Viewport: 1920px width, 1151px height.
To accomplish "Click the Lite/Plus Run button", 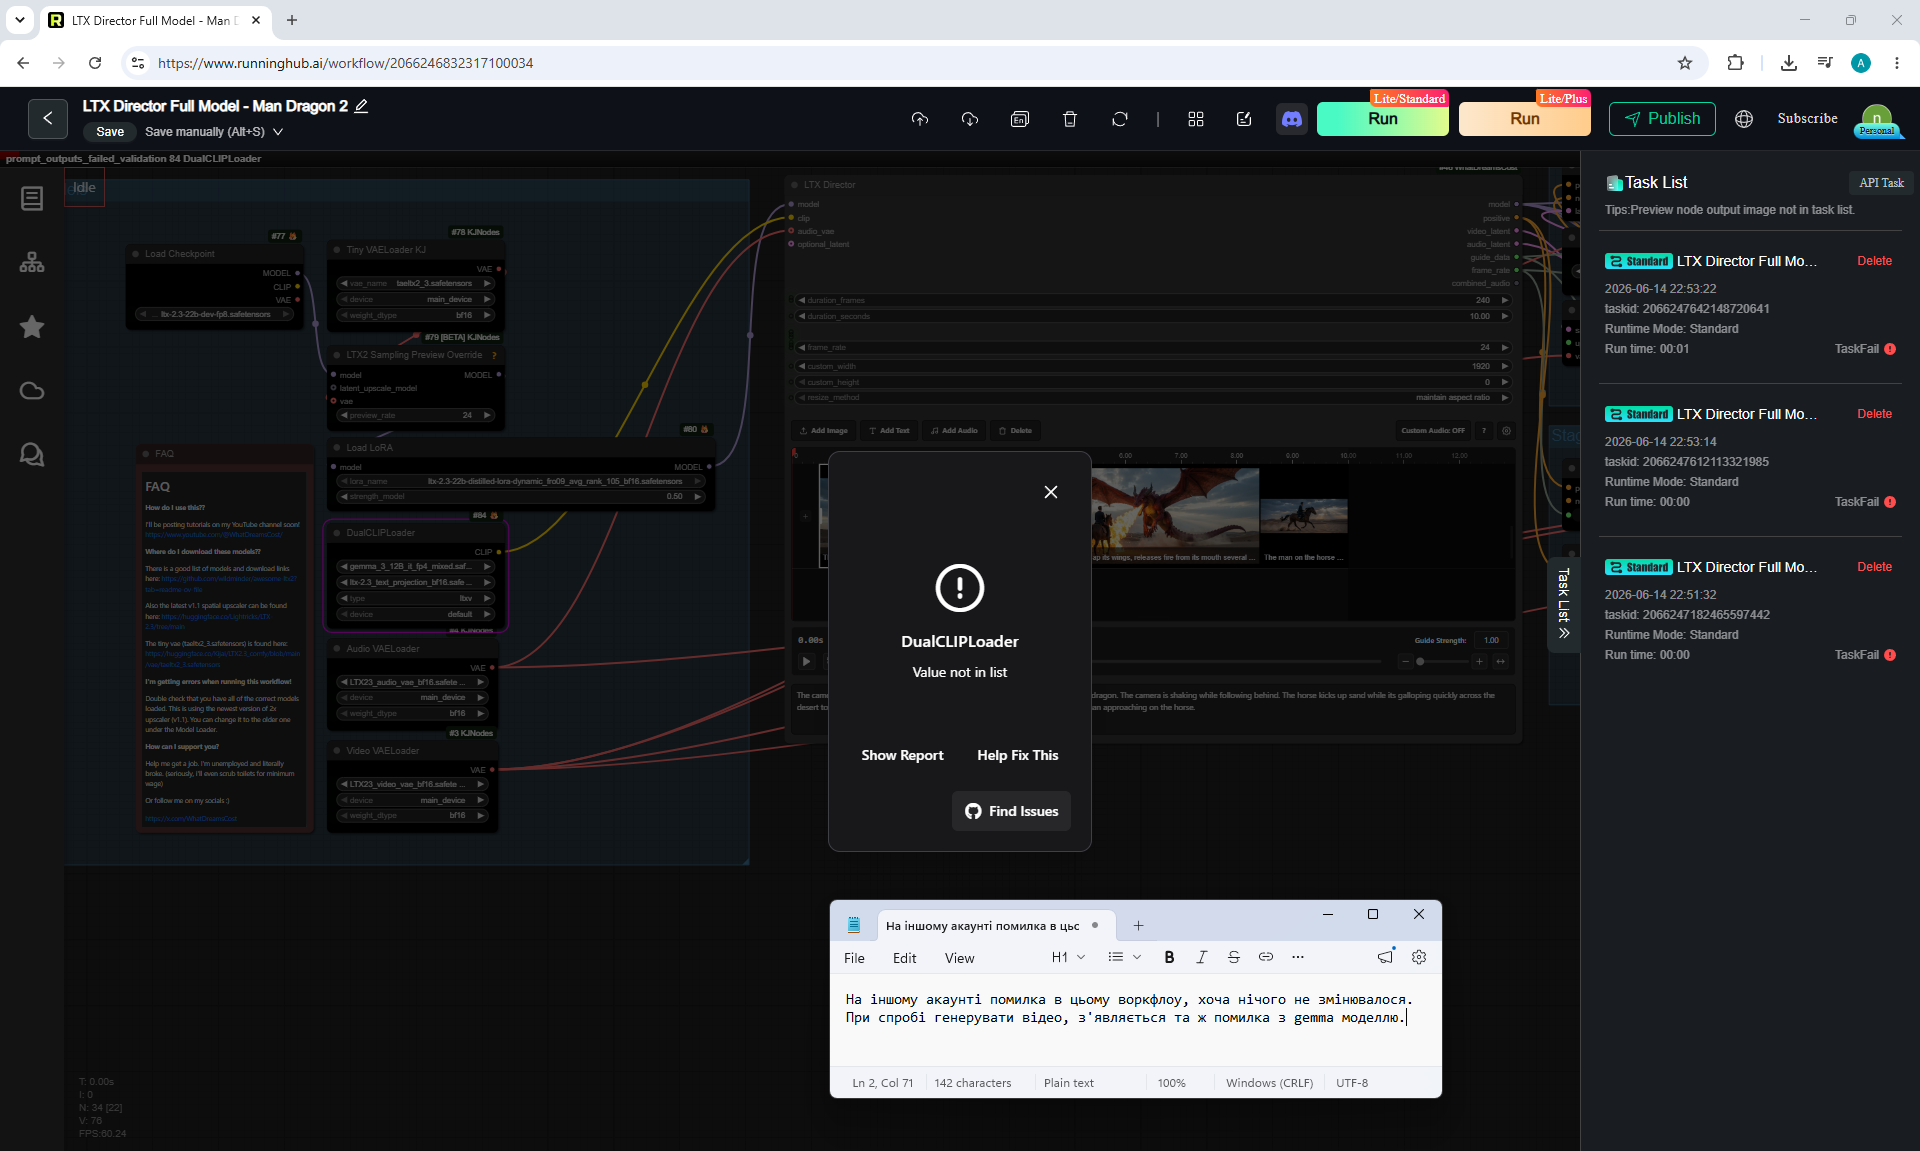I will pos(1525,119).
